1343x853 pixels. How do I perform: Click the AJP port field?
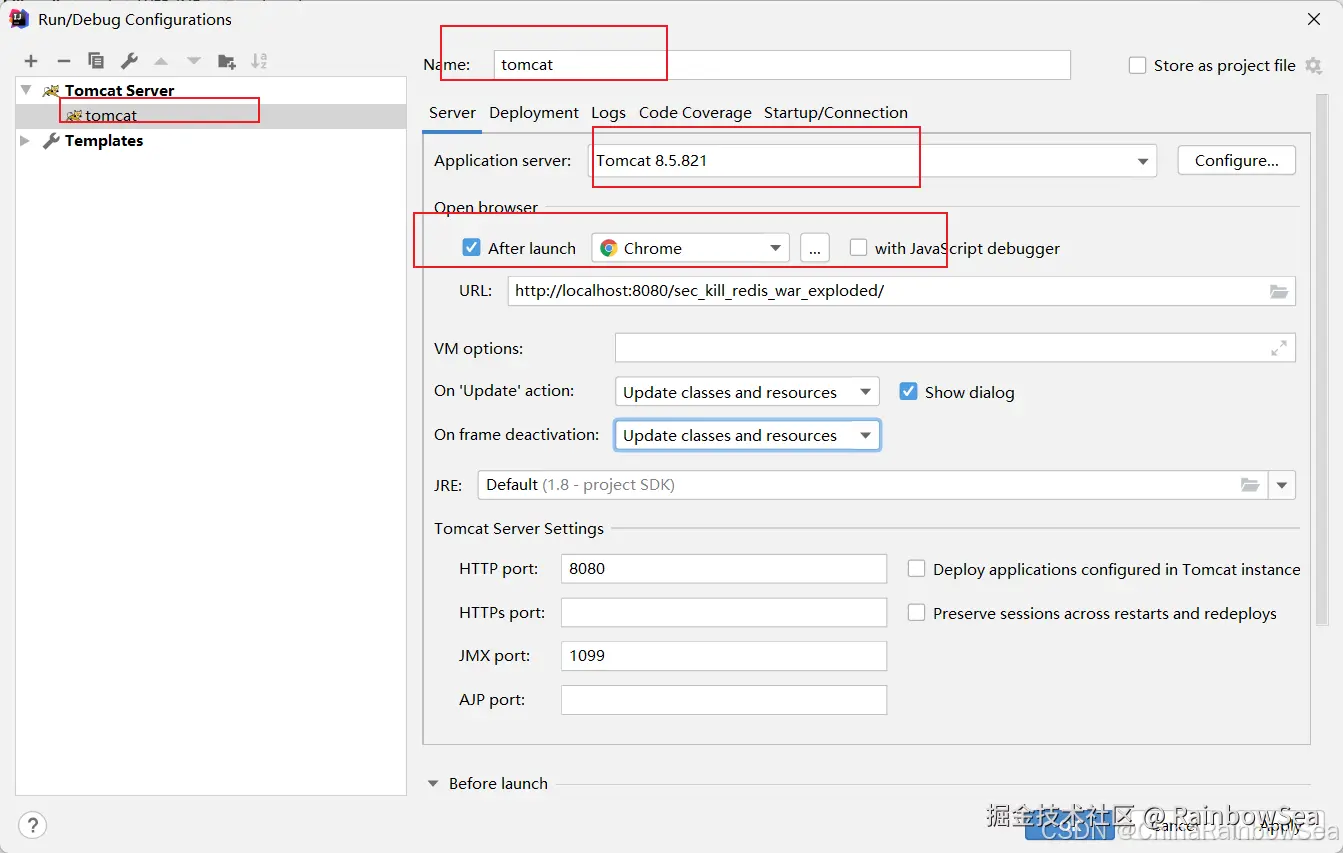(x=724, y=700)
